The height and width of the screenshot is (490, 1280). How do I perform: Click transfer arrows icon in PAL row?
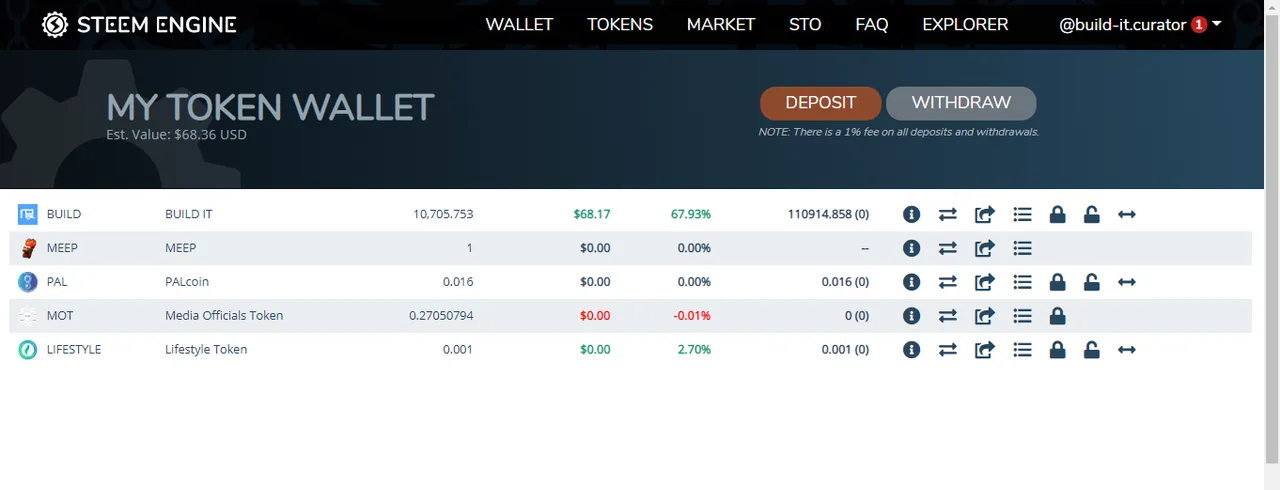[948, 282]
